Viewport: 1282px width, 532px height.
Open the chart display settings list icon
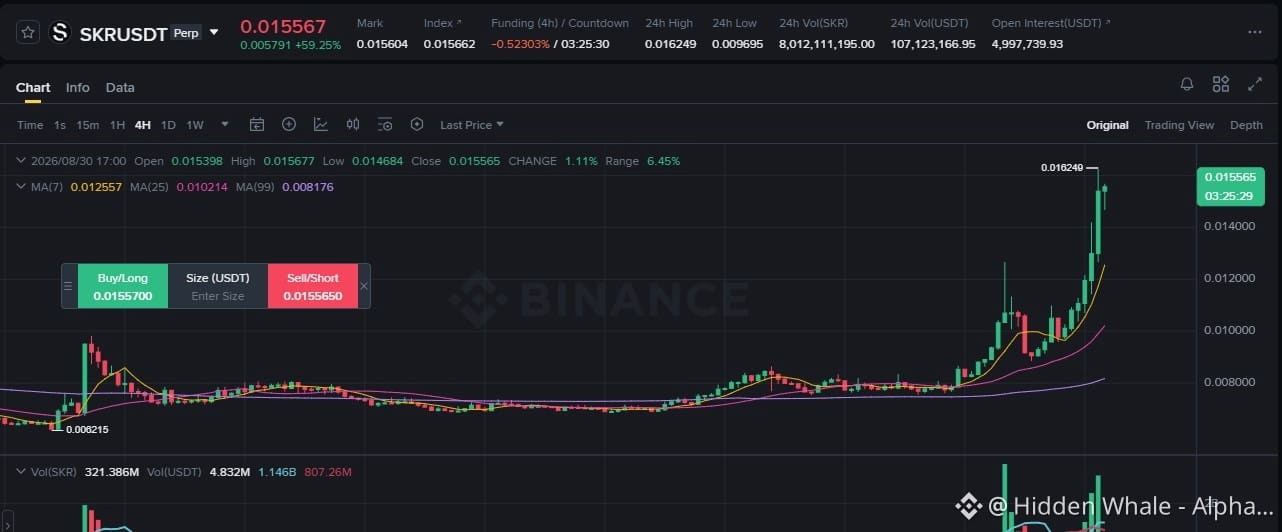pos(385,125)
